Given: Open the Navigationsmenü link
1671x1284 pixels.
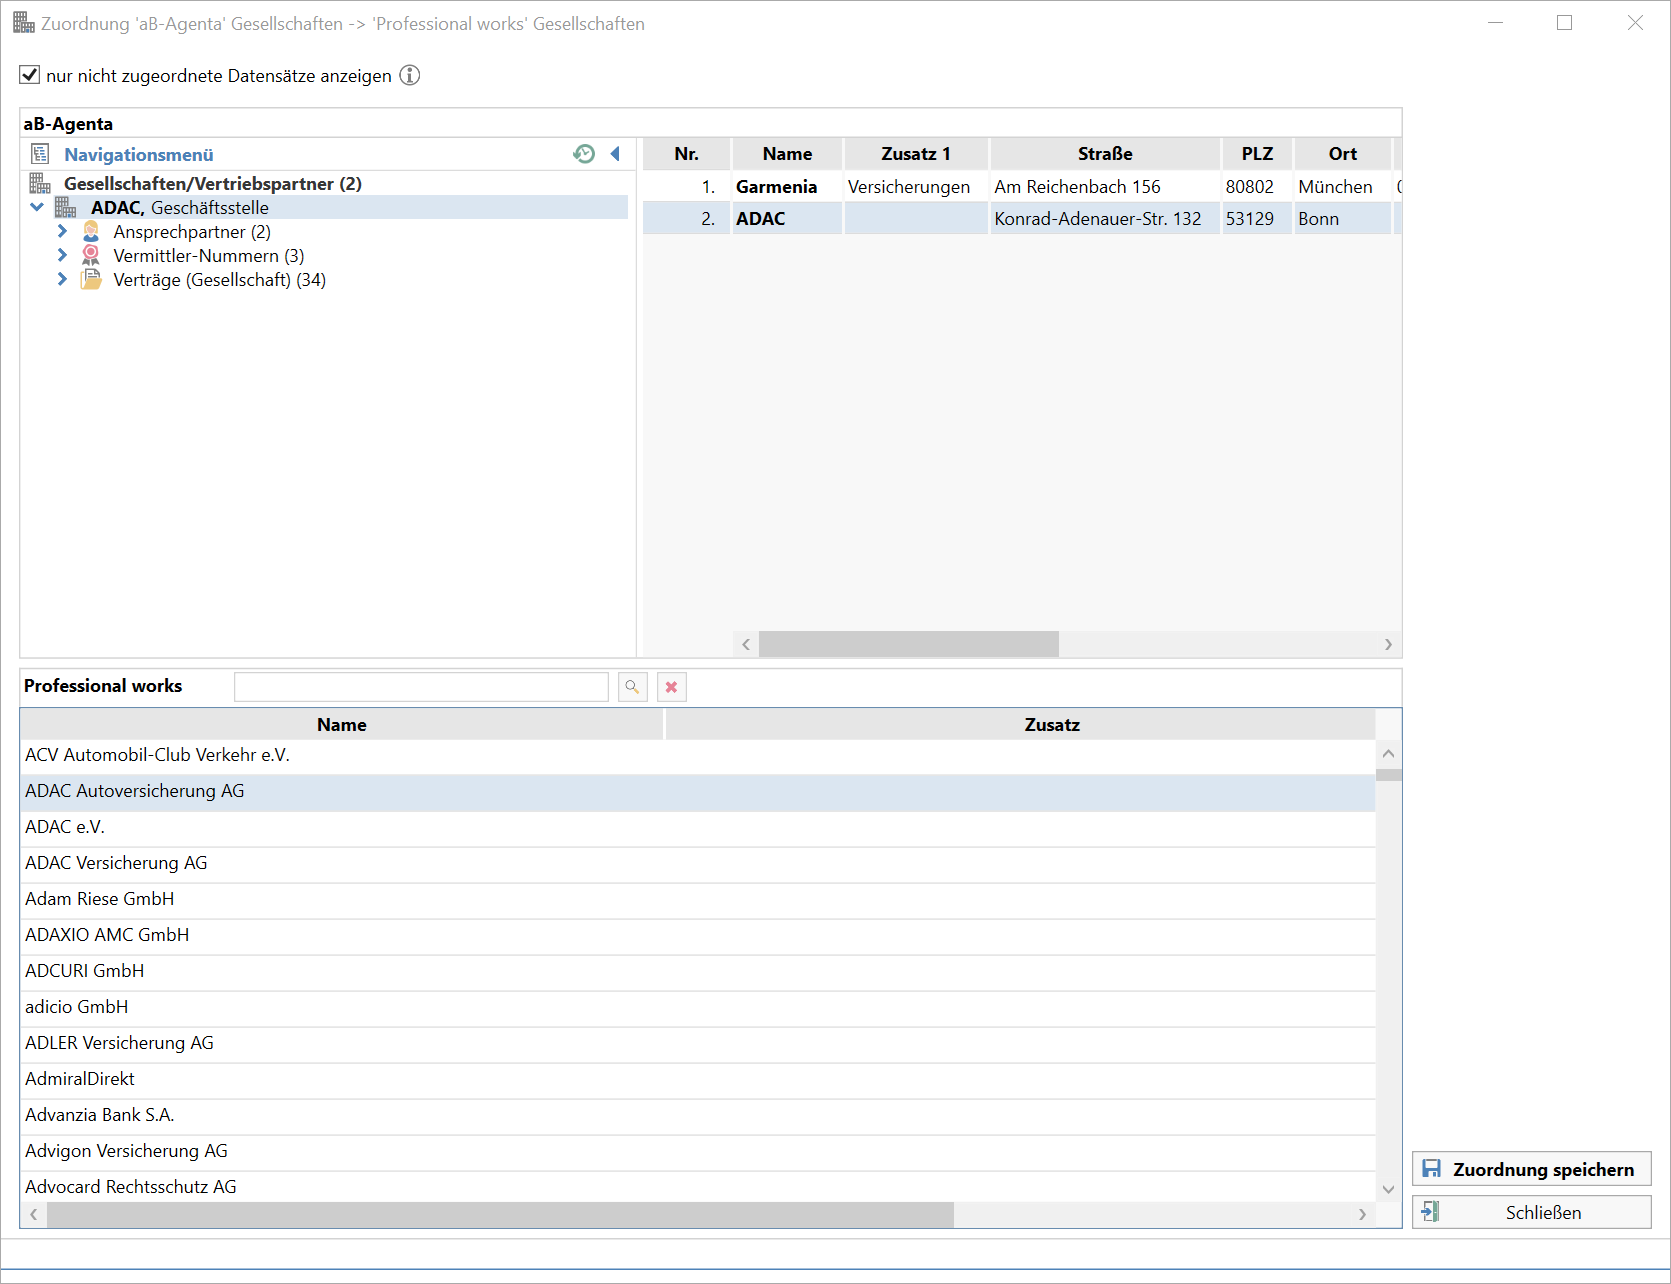Looking at the screenshot, I should pos(139,155).
